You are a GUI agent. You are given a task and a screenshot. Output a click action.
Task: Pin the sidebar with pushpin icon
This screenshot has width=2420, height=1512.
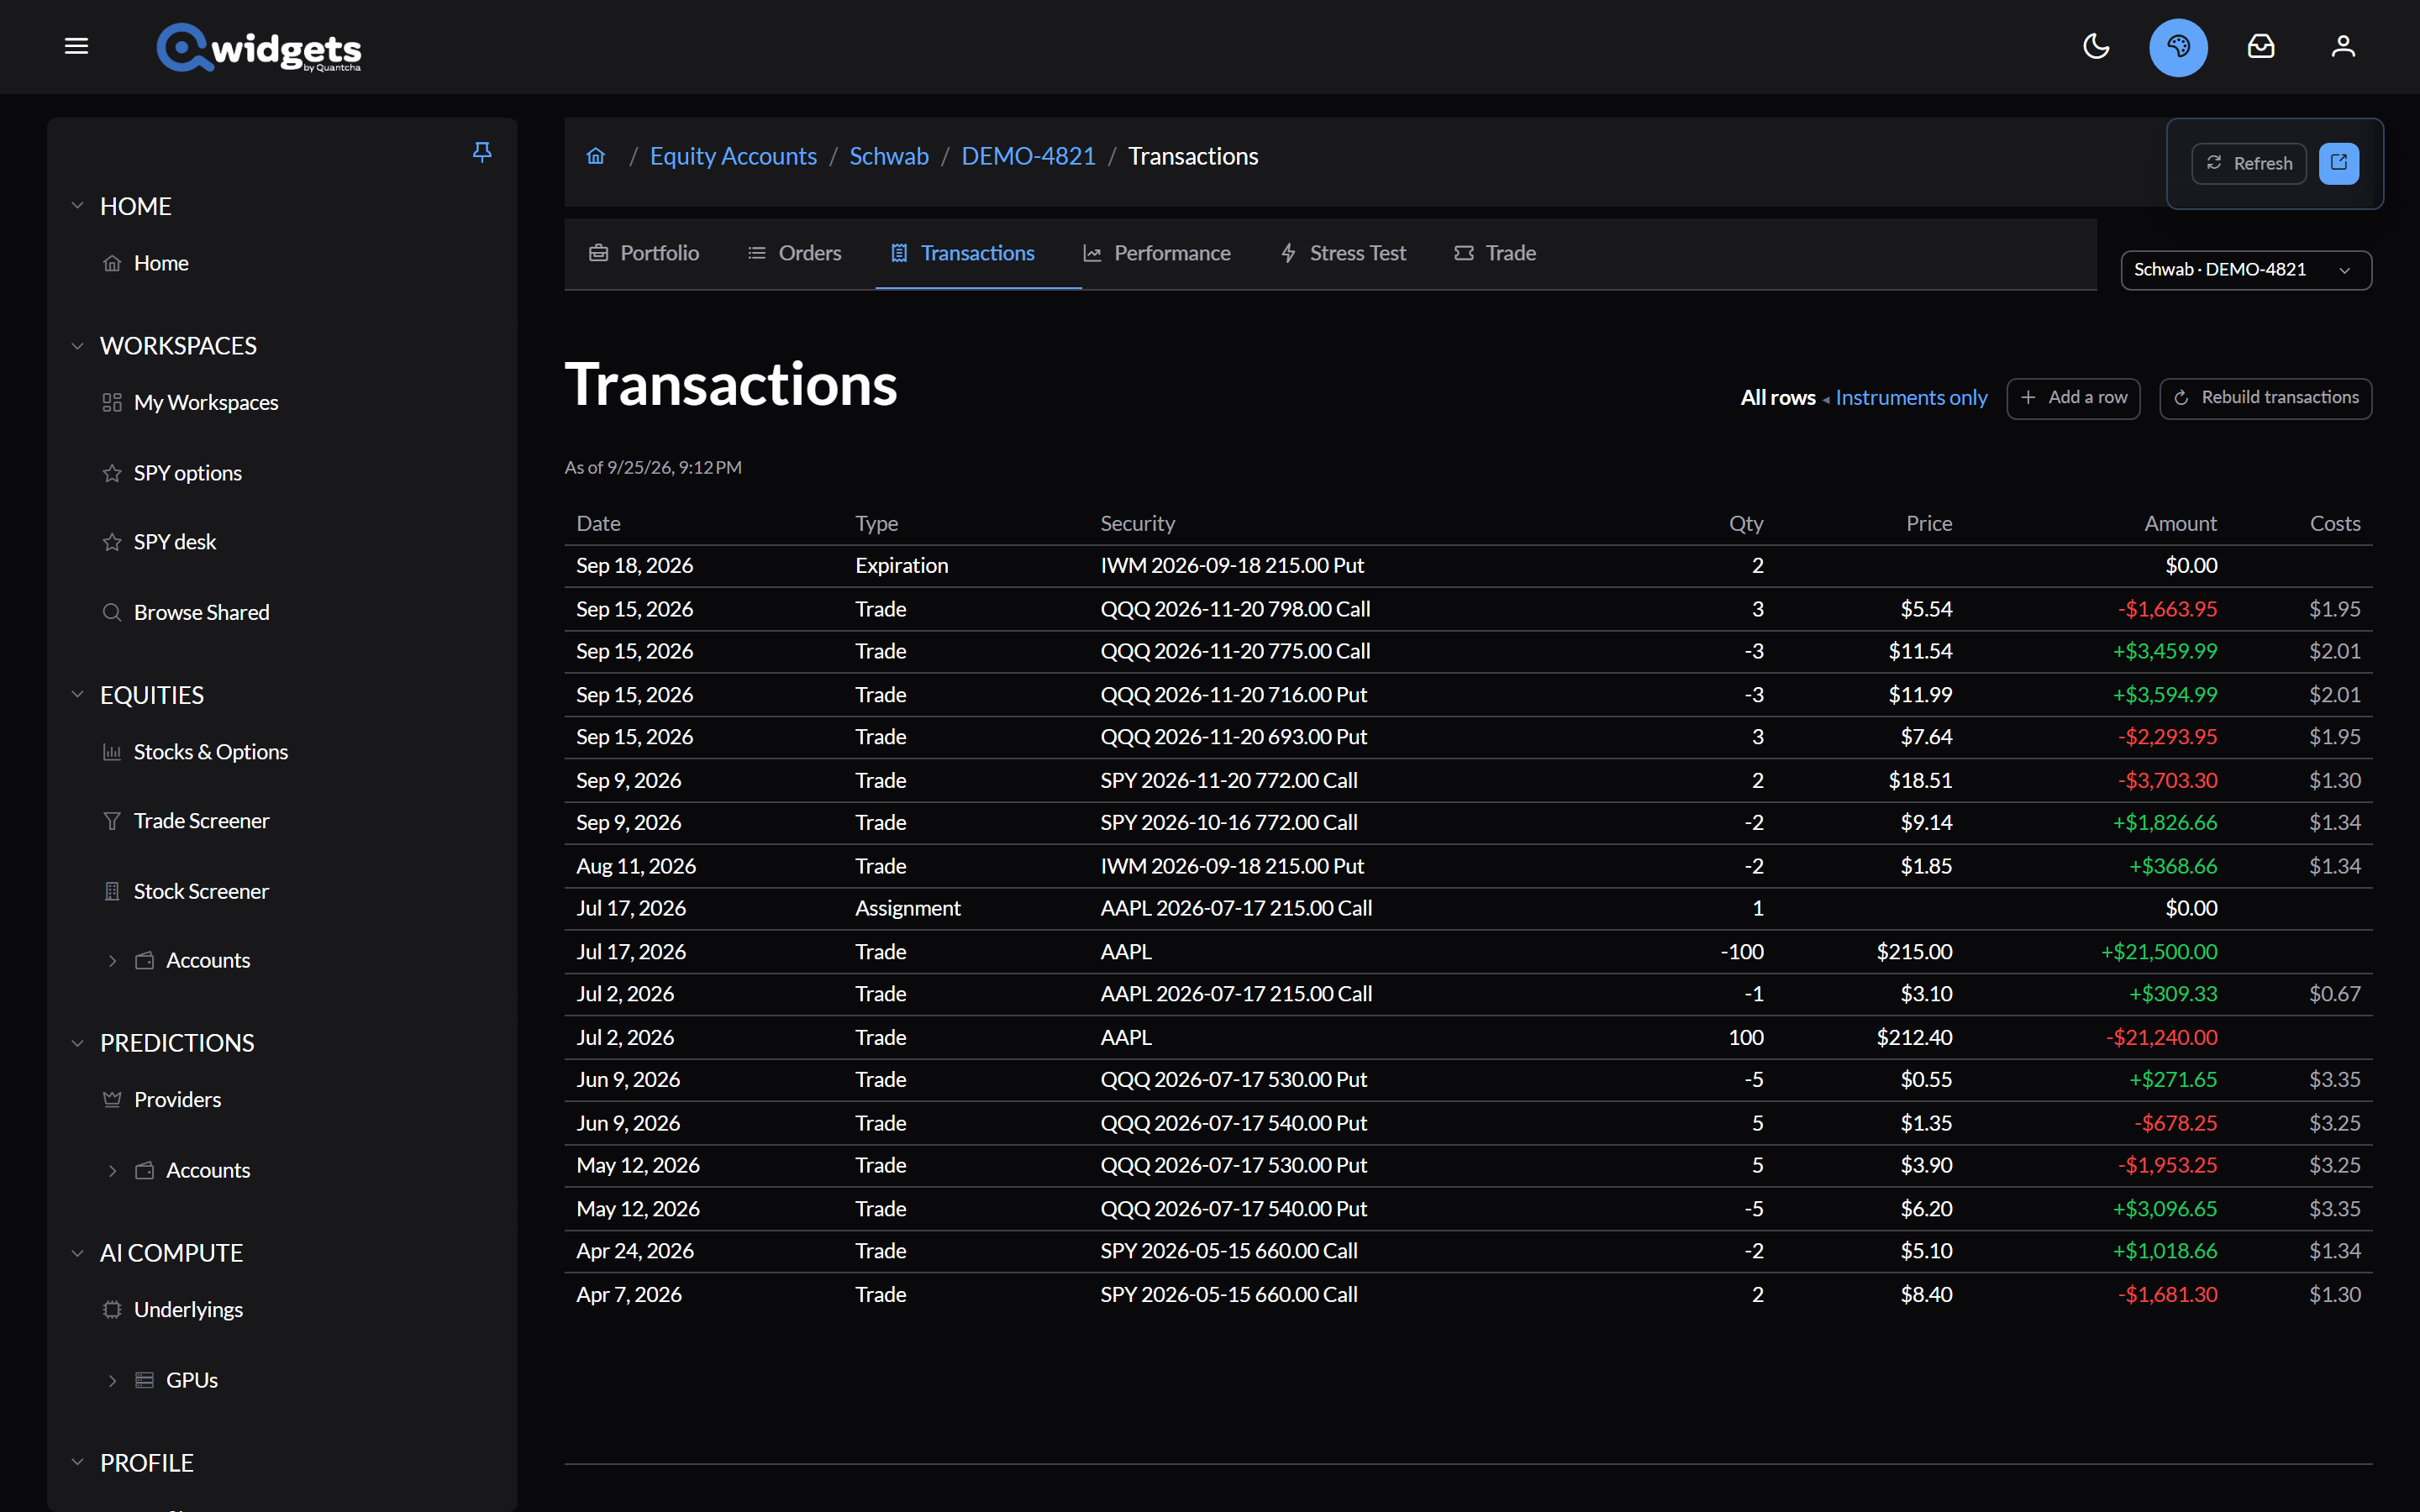tap(481, 152)
